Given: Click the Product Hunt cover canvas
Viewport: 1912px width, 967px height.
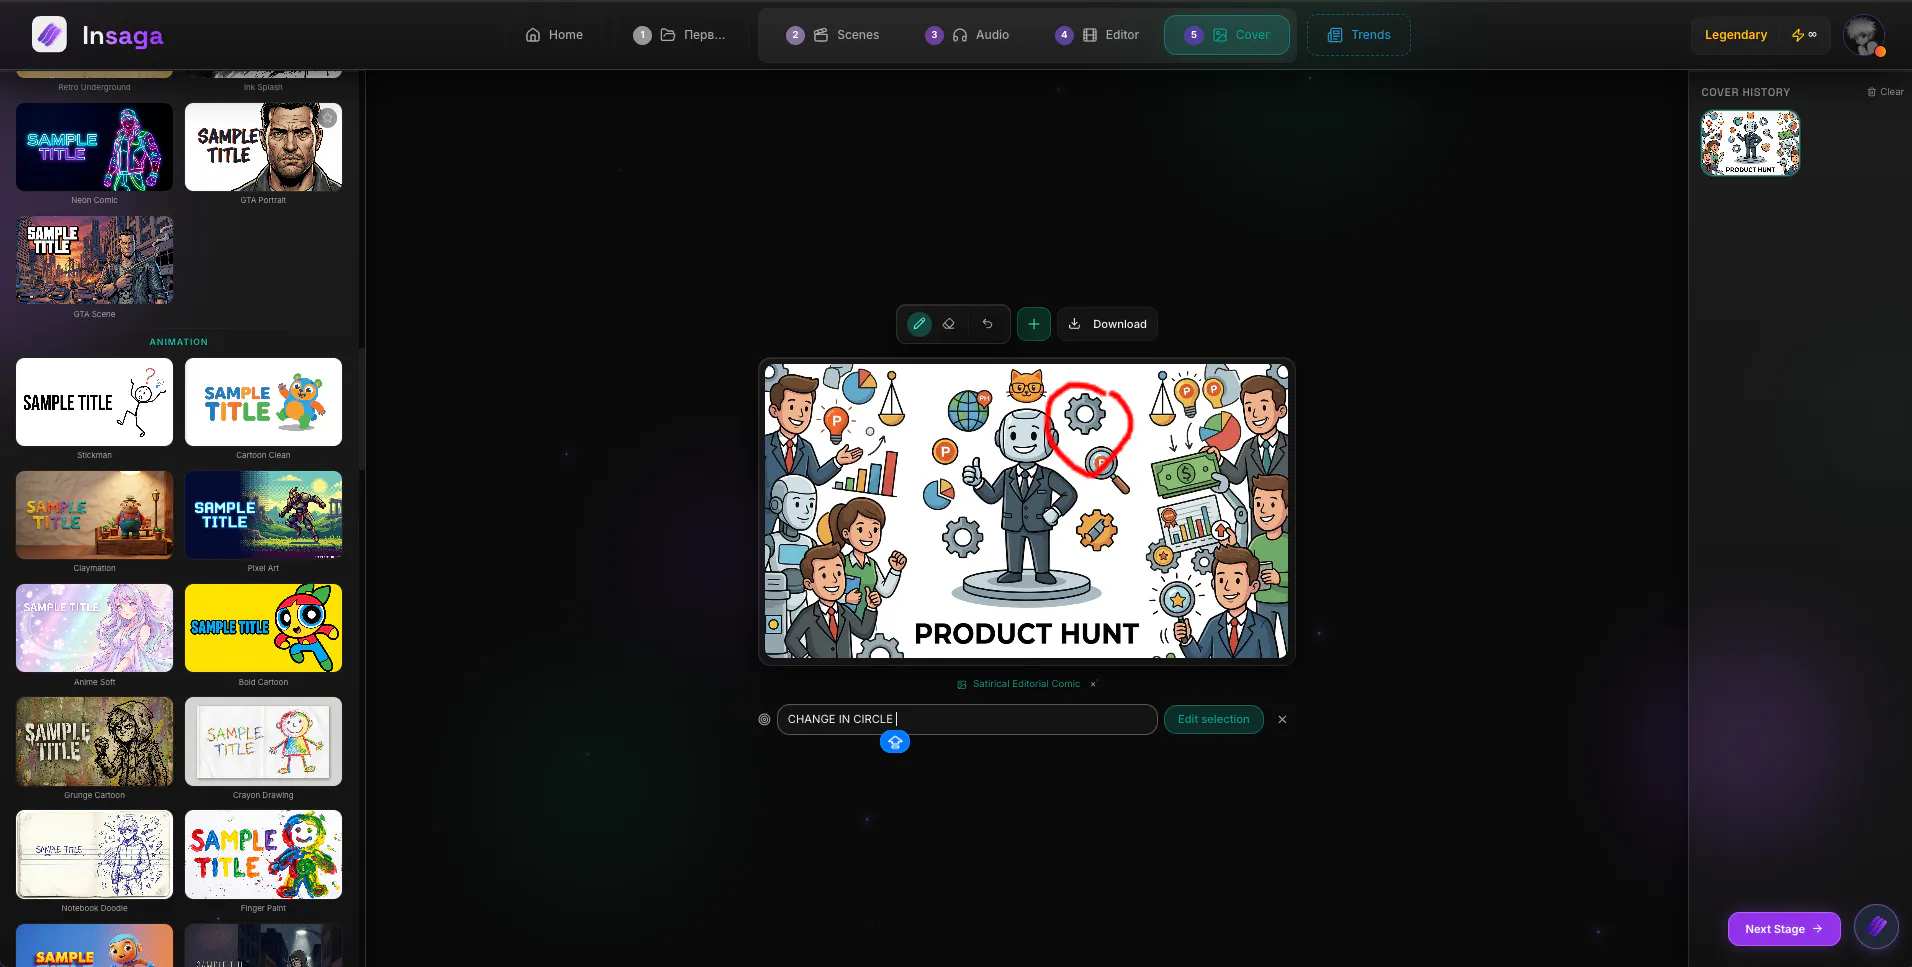Looking at the screenshot, I should pyautogui.click(x=1026, y=511).
